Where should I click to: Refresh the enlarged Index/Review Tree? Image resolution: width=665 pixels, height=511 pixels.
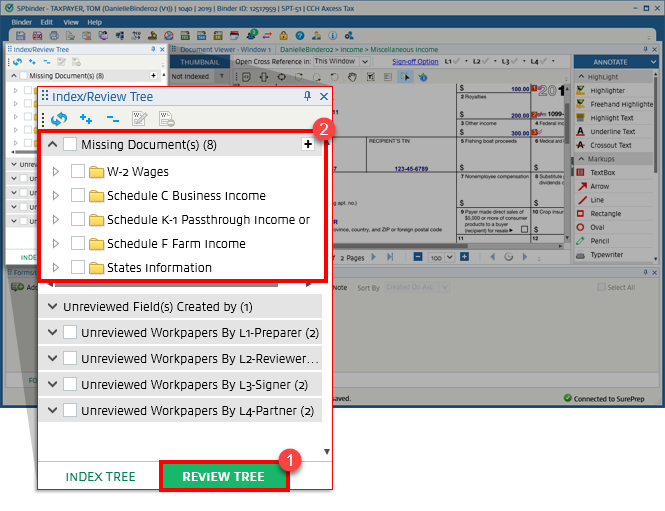[59, 119]
